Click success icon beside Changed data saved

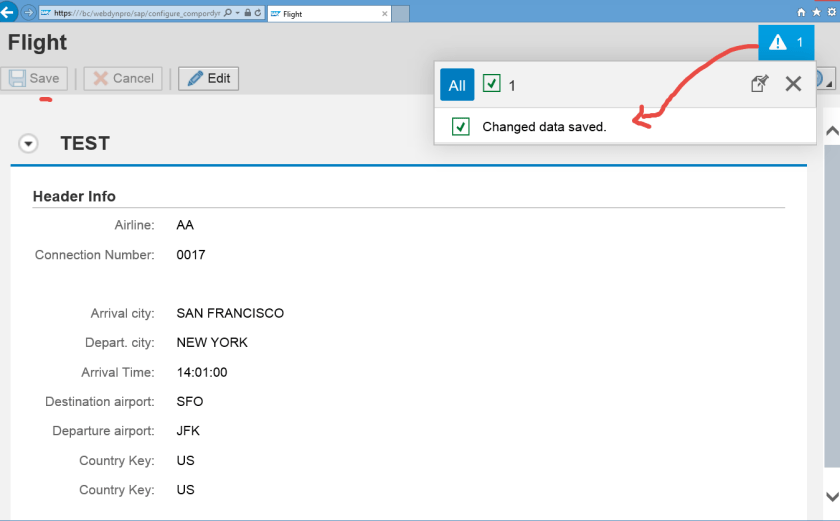point(461,126)
